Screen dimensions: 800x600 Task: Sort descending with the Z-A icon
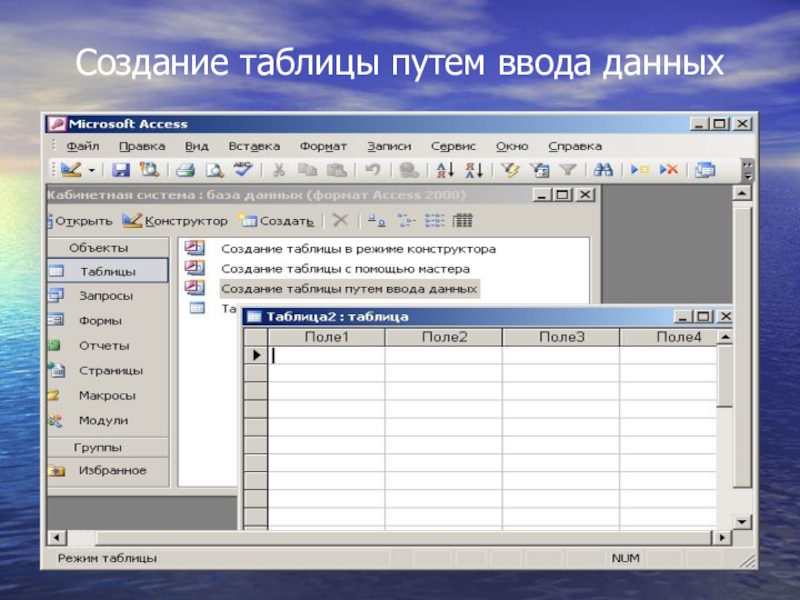pyautogui.click(x=474, y=170)
